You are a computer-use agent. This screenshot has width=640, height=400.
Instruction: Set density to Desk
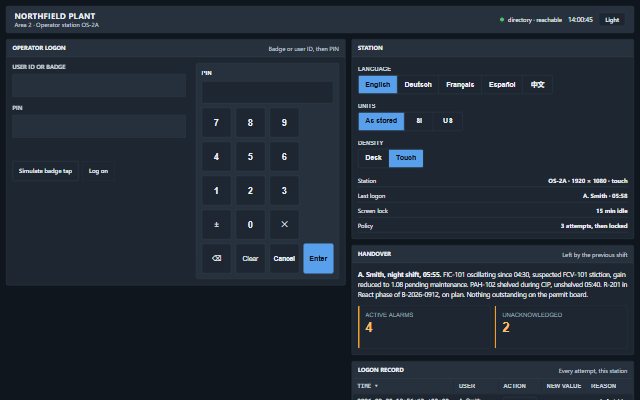point(373,158)
